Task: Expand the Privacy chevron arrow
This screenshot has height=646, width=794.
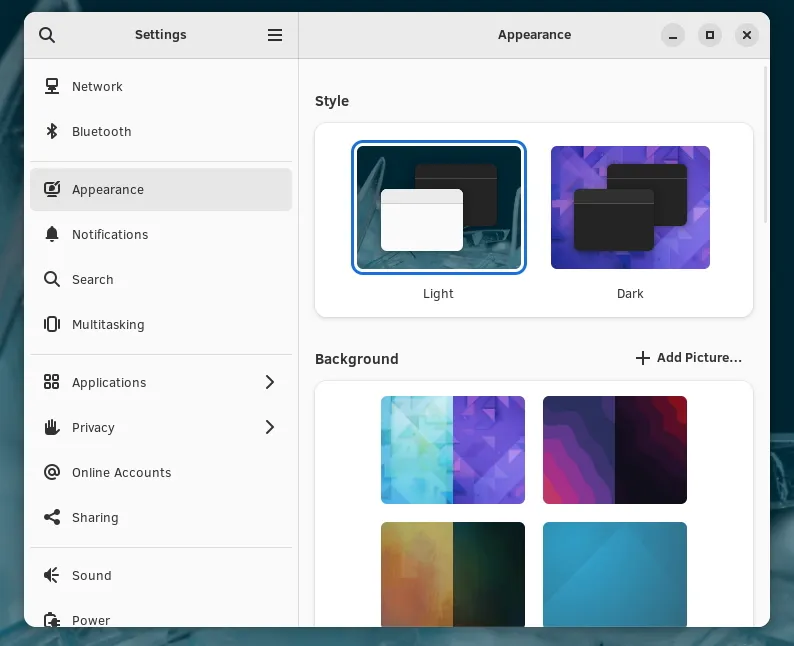Action: coord(269,428)
